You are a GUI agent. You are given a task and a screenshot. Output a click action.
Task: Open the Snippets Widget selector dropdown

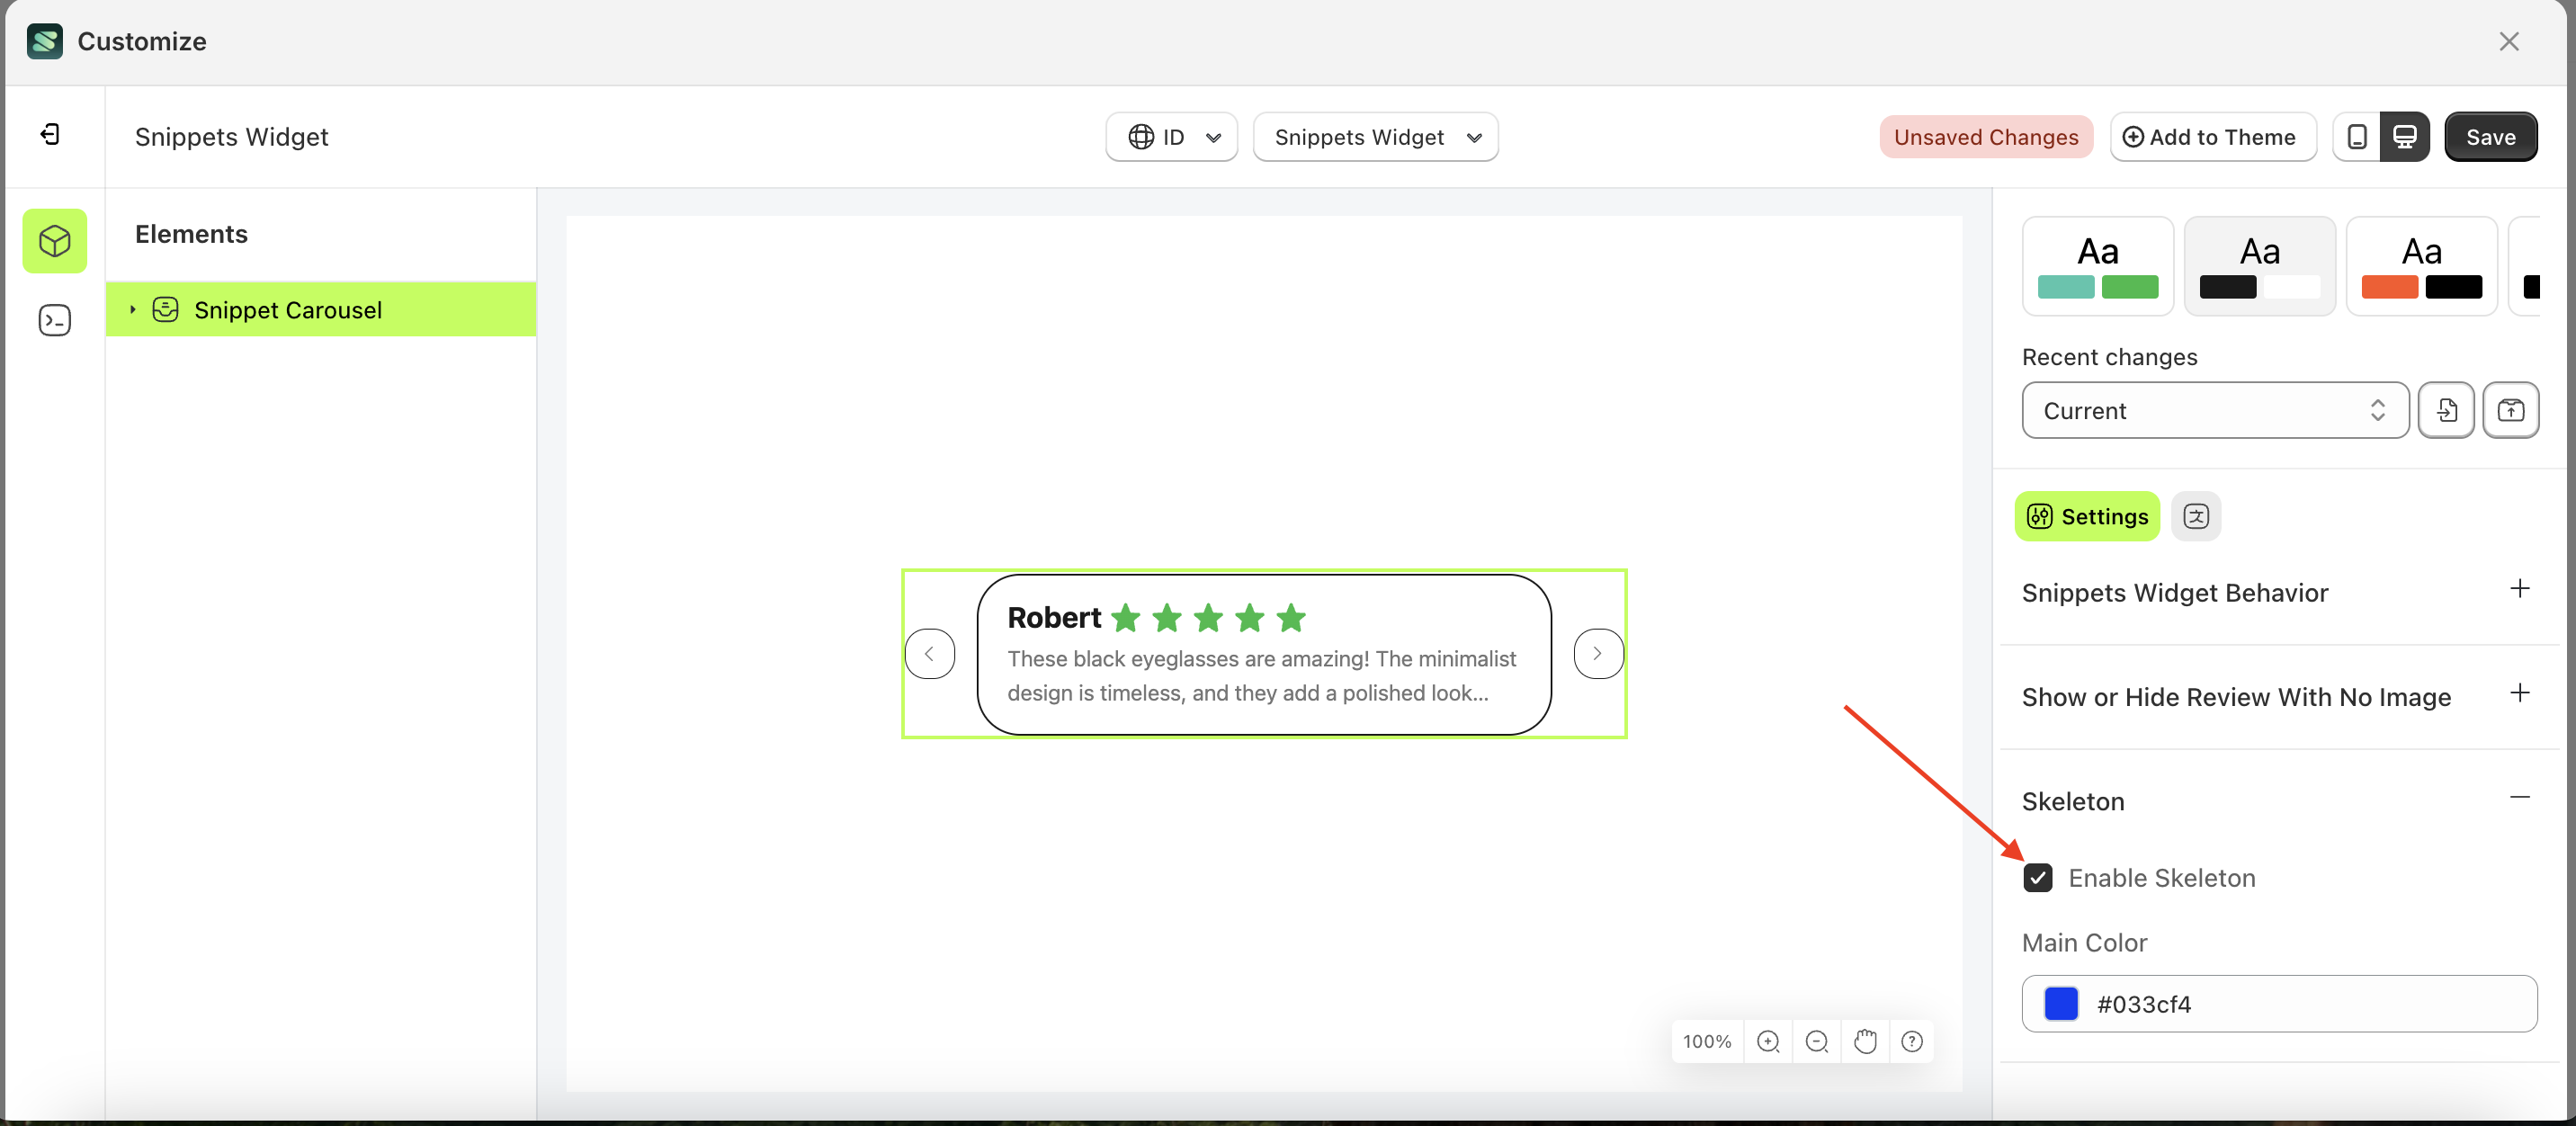click(x=1375, y=136)
